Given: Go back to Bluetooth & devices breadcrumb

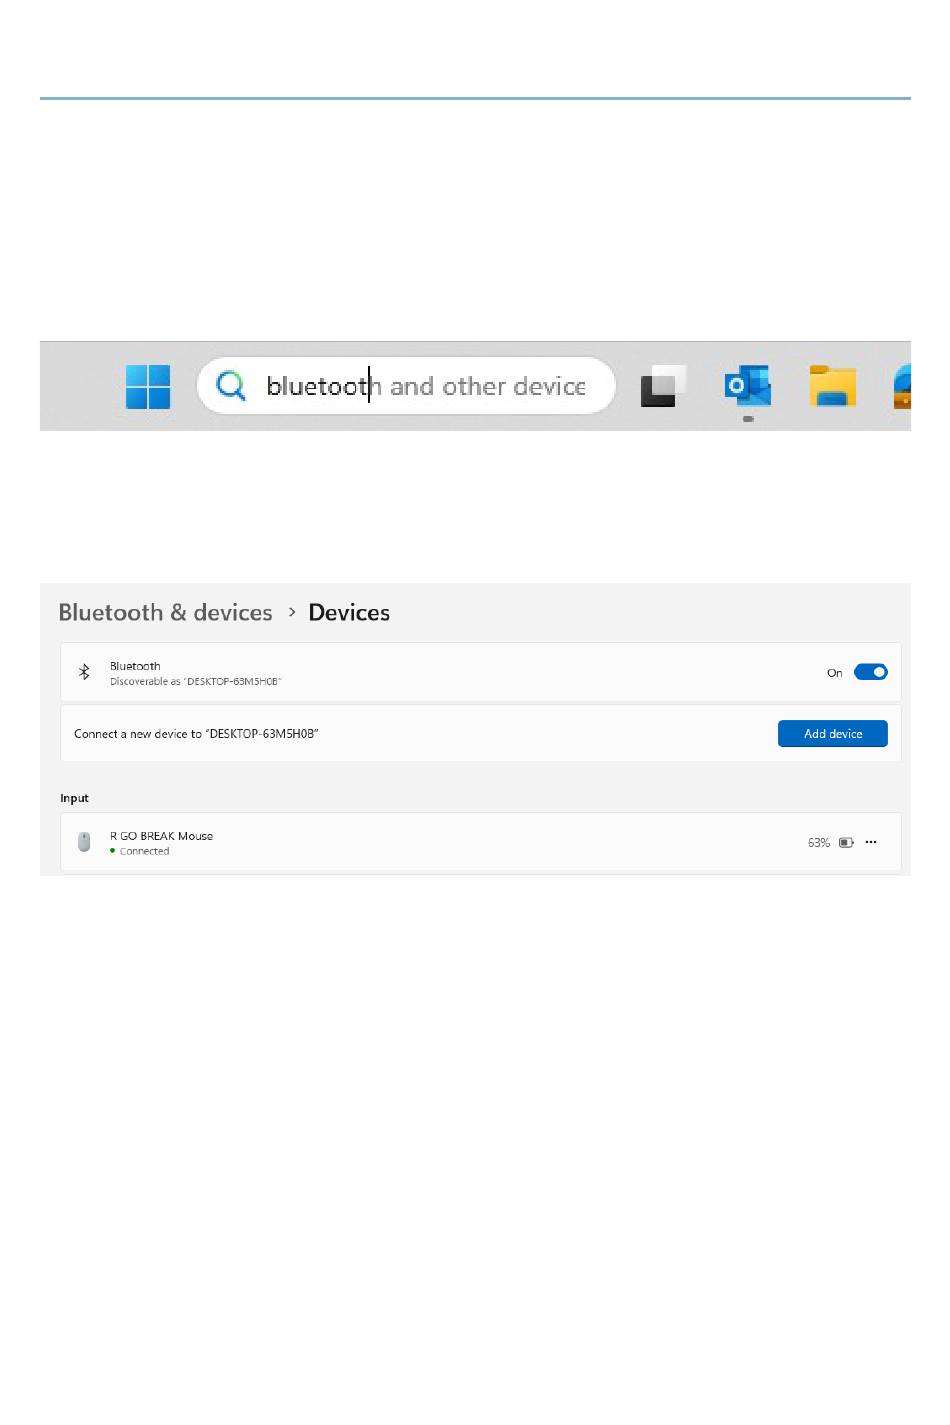Looking at the screenshot, I should pyautogui.click(x=166, y=612).
